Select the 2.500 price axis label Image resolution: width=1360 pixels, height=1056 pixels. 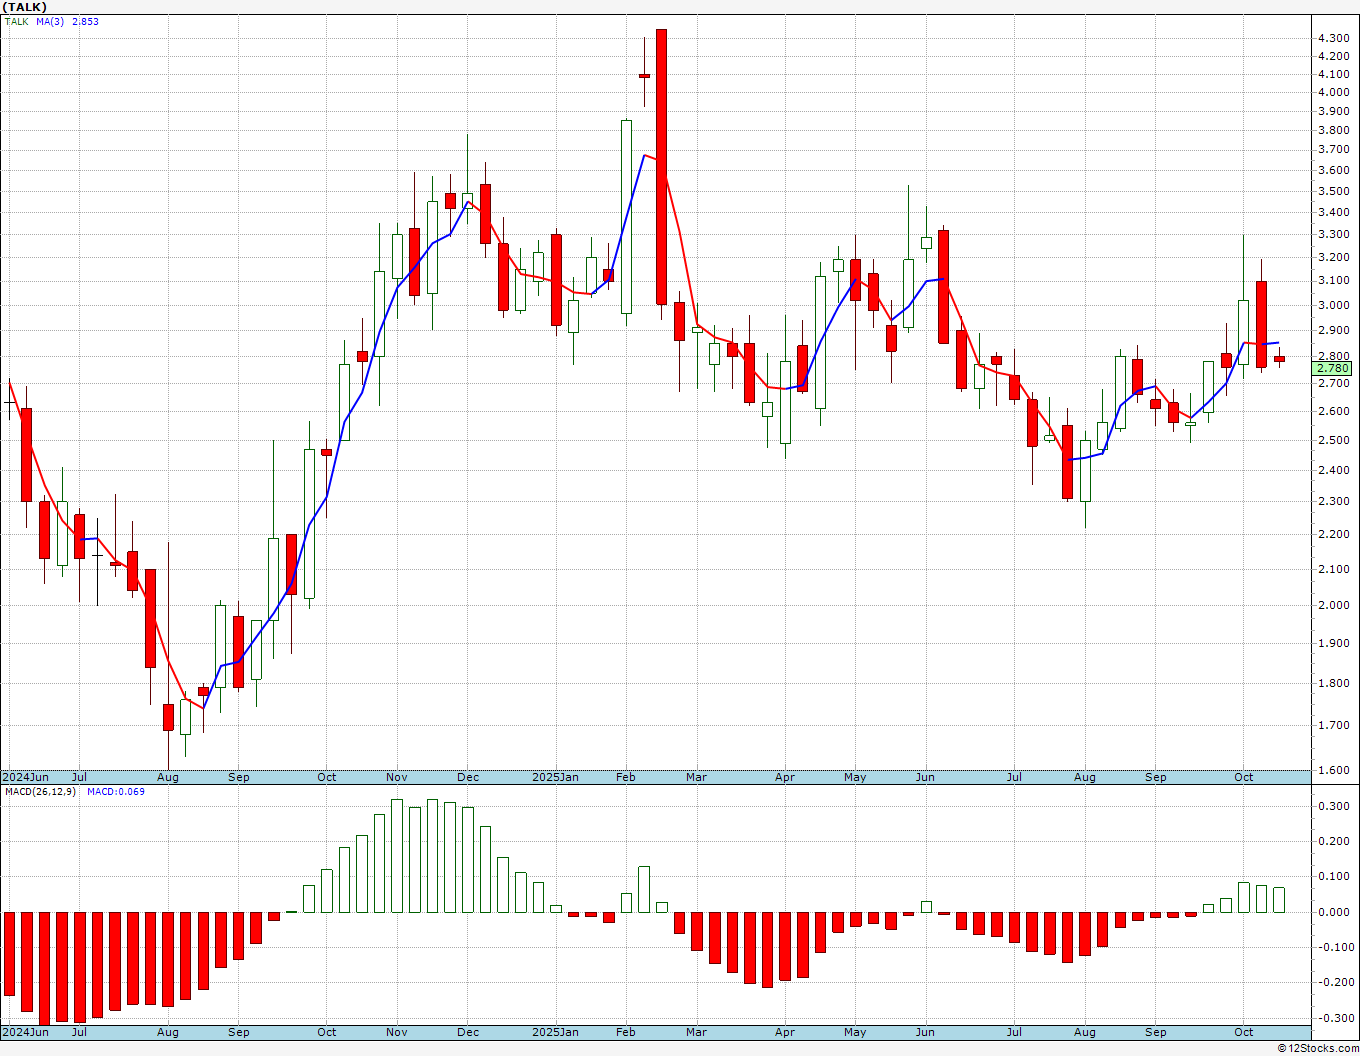click(x=1334, y=440)
